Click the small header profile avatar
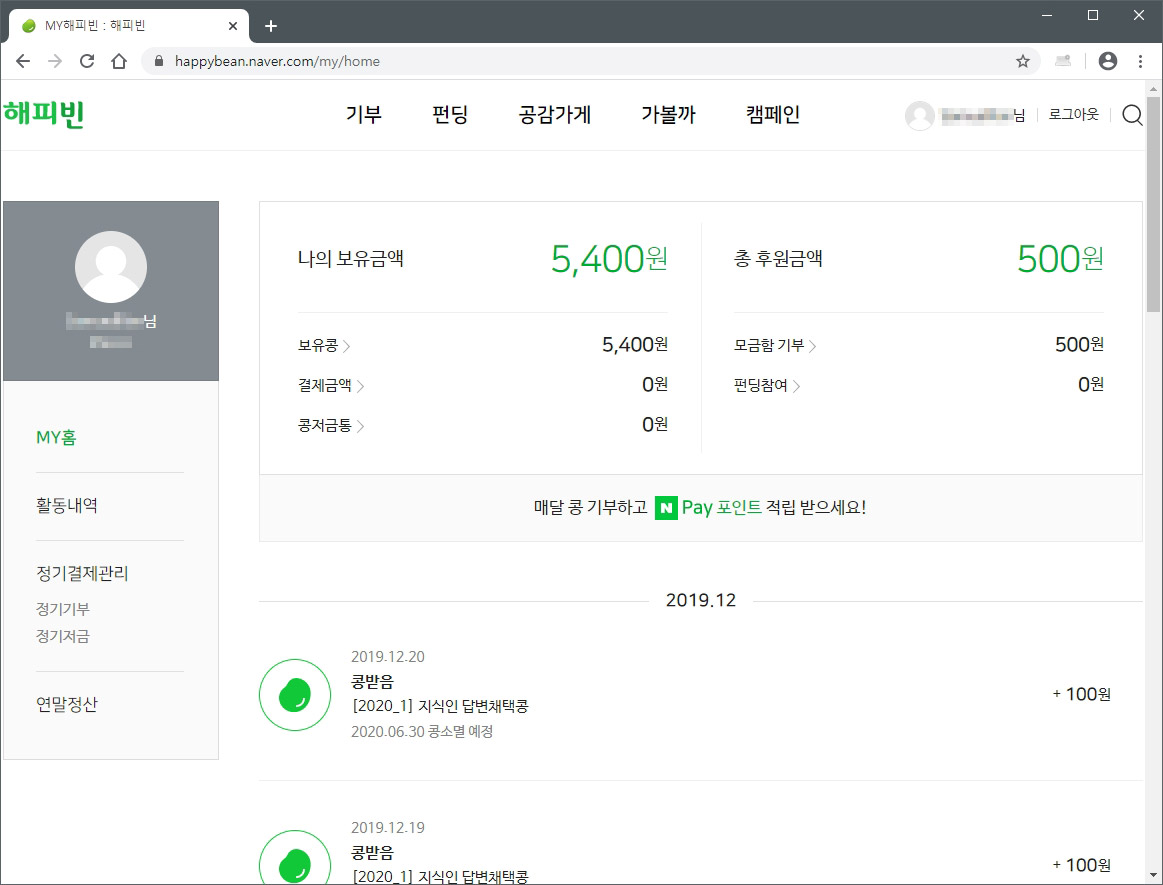This screenshot has height=885, width=1163. tap(920, 115)
